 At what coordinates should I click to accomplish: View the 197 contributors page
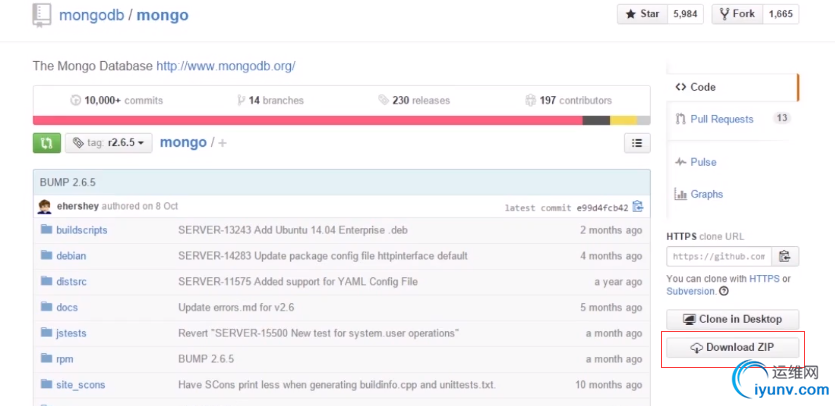(x=568, y=100)
